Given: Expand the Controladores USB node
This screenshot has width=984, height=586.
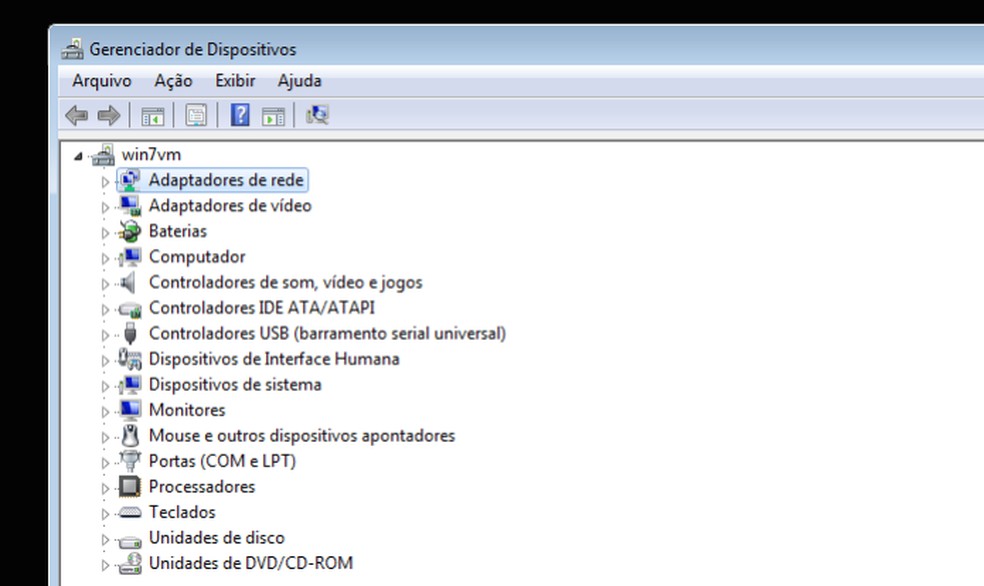Looking at the screenshot, I should click(x=105, y=335).
